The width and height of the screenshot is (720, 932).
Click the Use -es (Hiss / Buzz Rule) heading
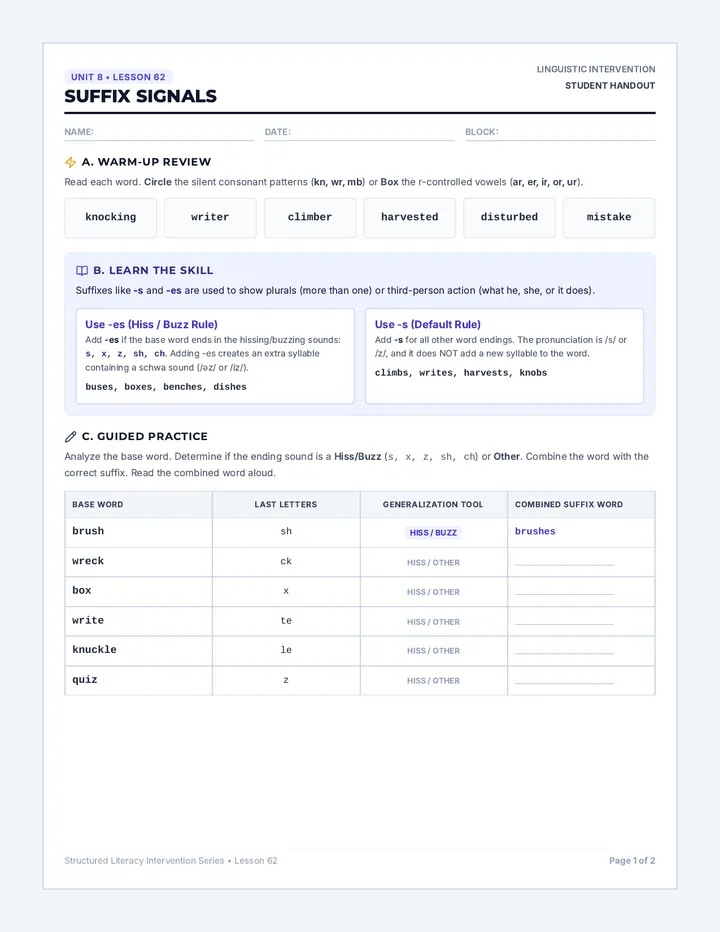[x=151, y=325]
